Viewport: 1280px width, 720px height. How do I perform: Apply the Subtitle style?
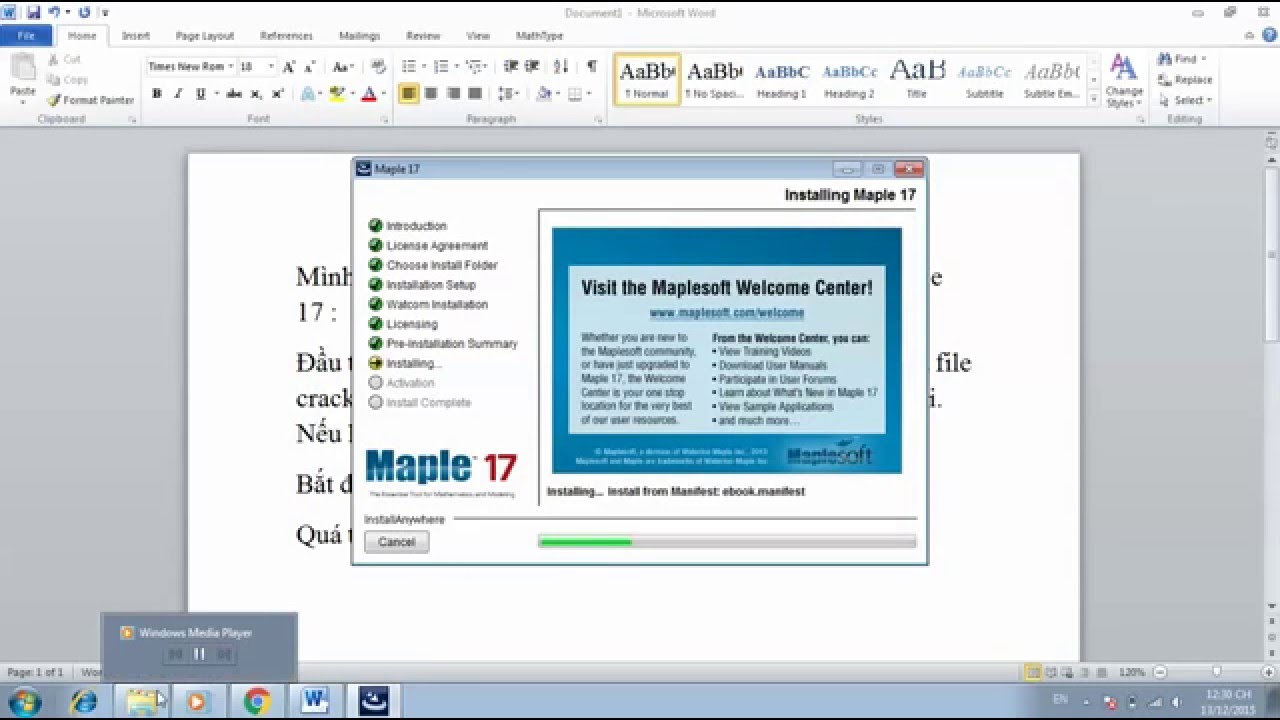point(984,80)
